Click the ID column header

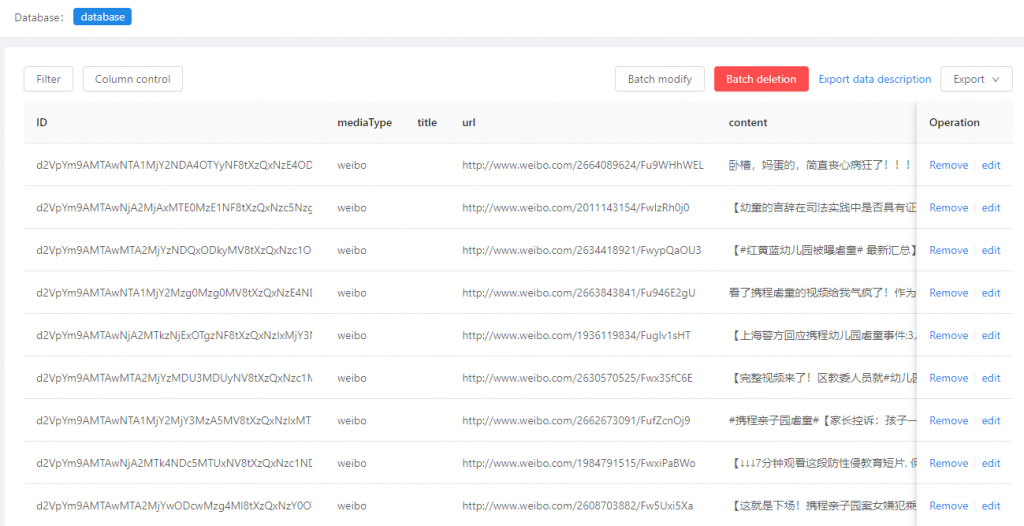42,122
